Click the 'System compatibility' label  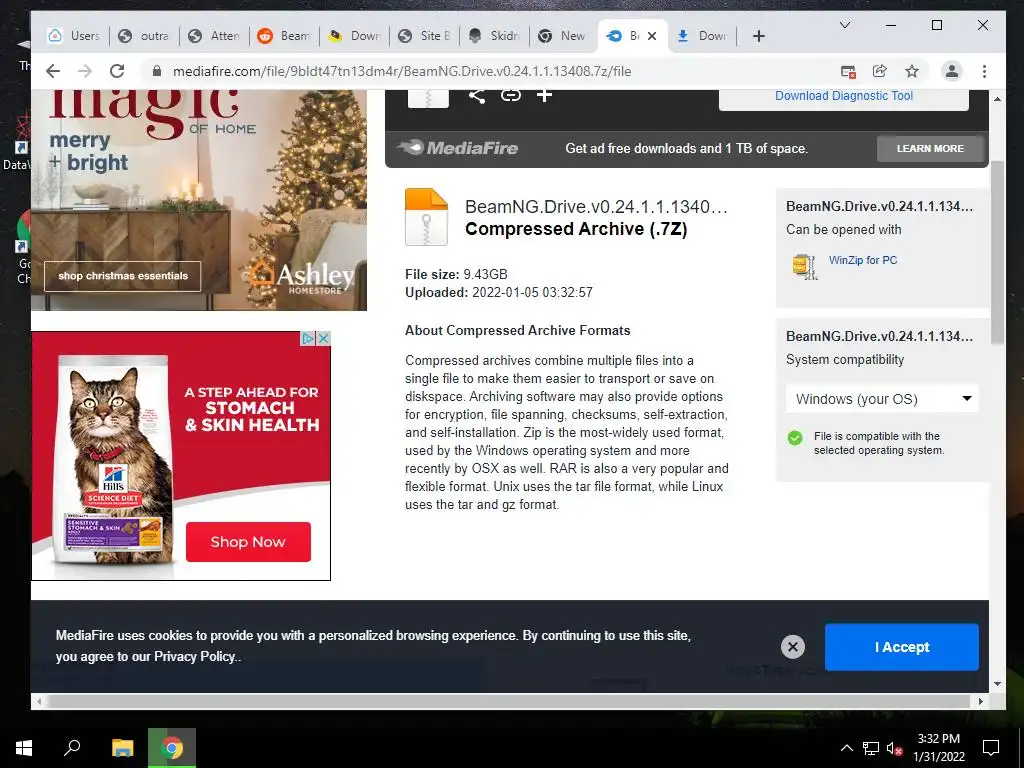(844, 360)
